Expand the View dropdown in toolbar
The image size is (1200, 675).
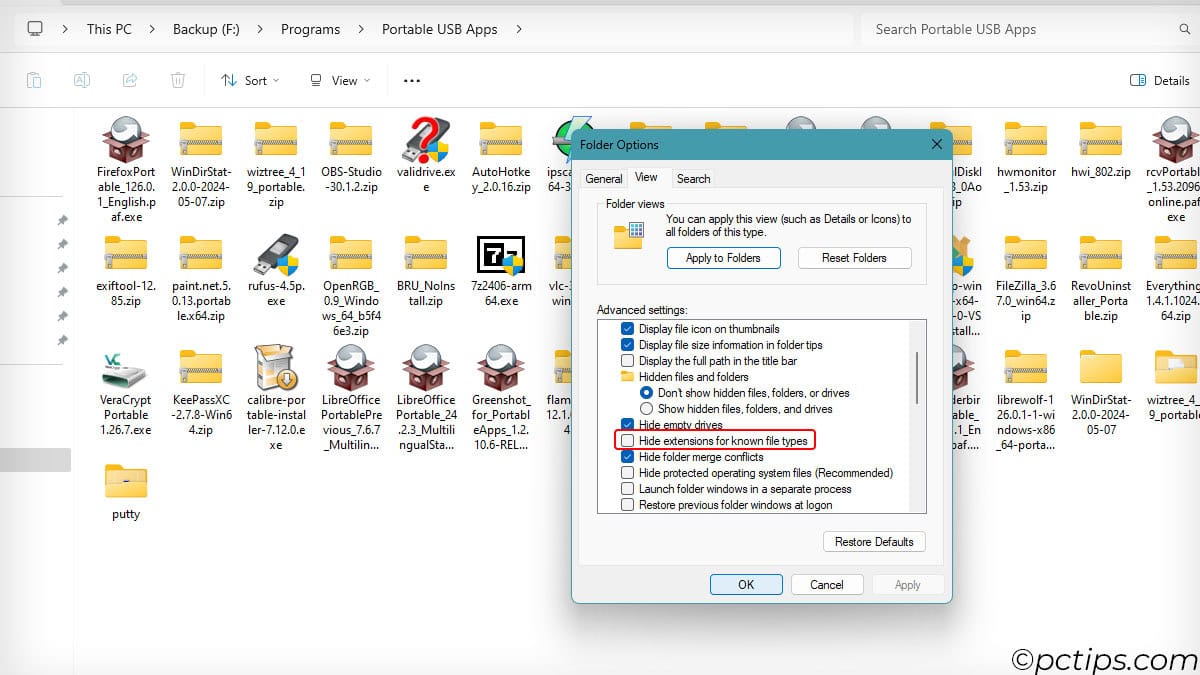click(340, 80)
